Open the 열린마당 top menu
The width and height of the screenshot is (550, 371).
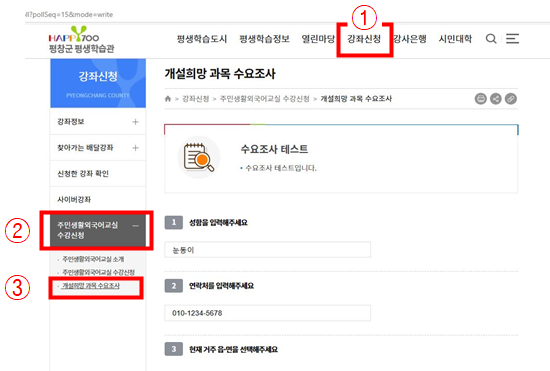318,39
